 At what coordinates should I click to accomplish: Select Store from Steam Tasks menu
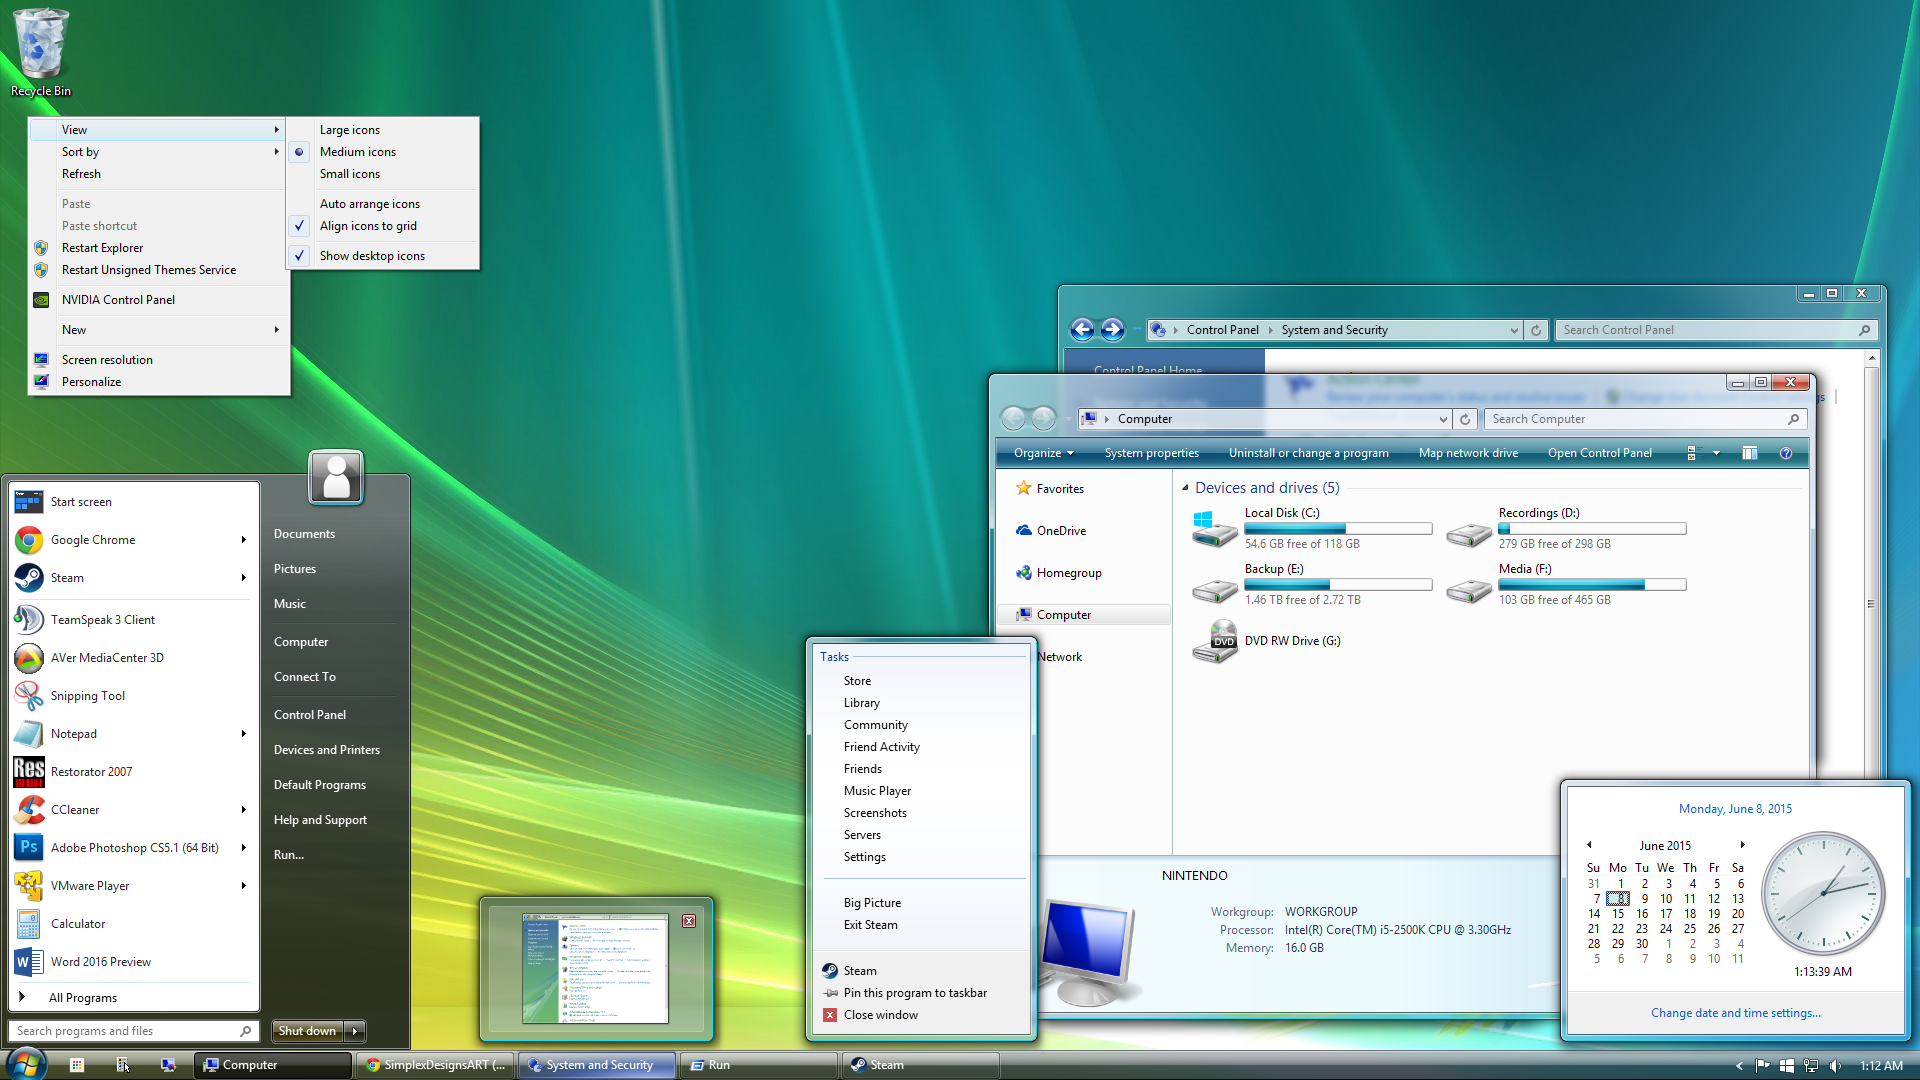pos(857,680)
